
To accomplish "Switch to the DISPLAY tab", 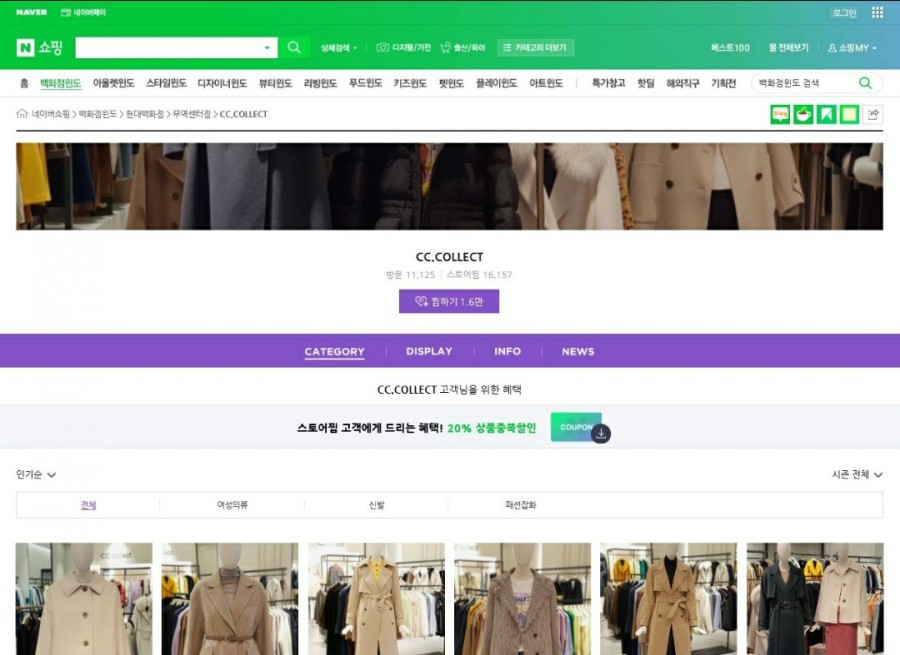I will click(429, 351).
